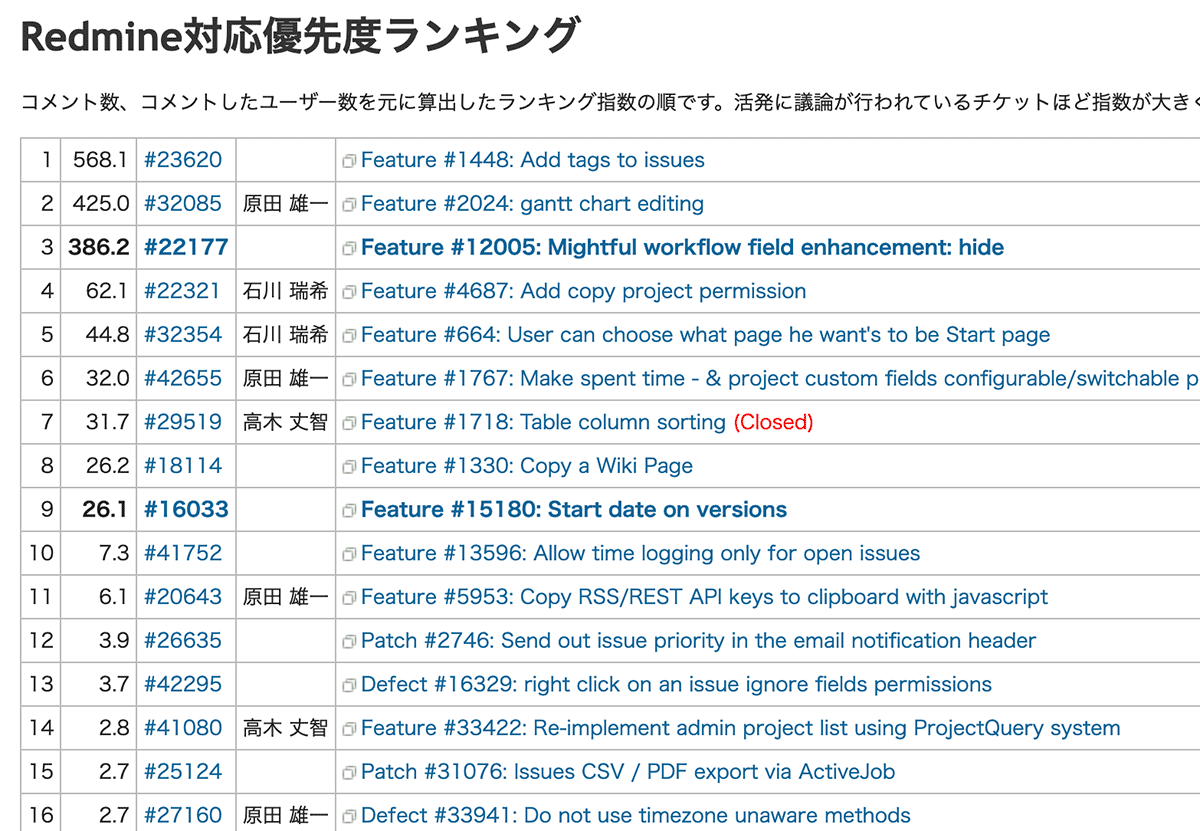Click assignee 石川 瑞希 in the #22321 row
Image resolution: width=1200 pixels, height=831 pixels.
tap(286, 291)
